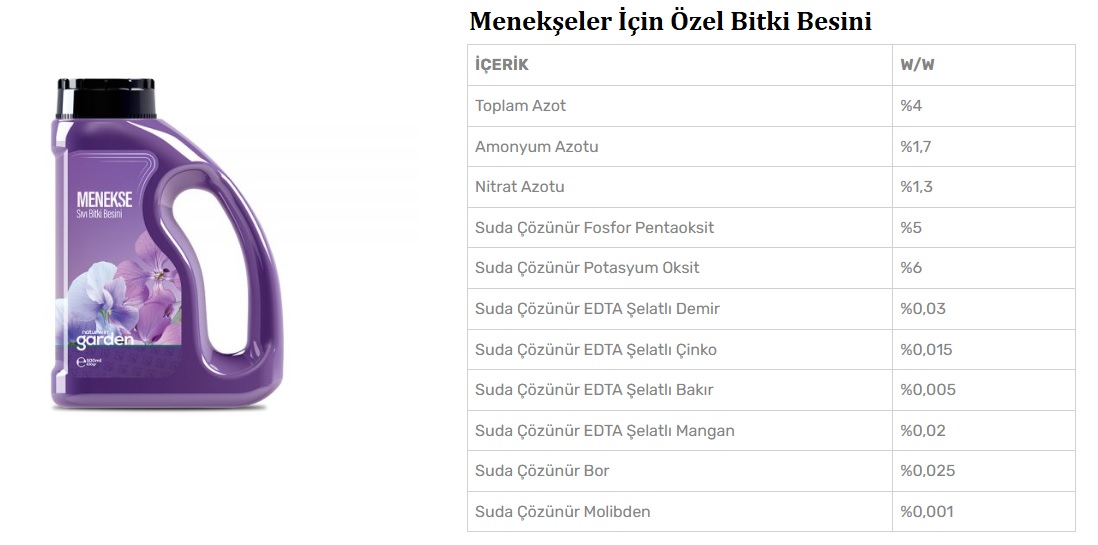Select the Amonyum Azotu cell
Image resolution: width=1098 pixels, height=545 pixels.
[x=680, y=146]
